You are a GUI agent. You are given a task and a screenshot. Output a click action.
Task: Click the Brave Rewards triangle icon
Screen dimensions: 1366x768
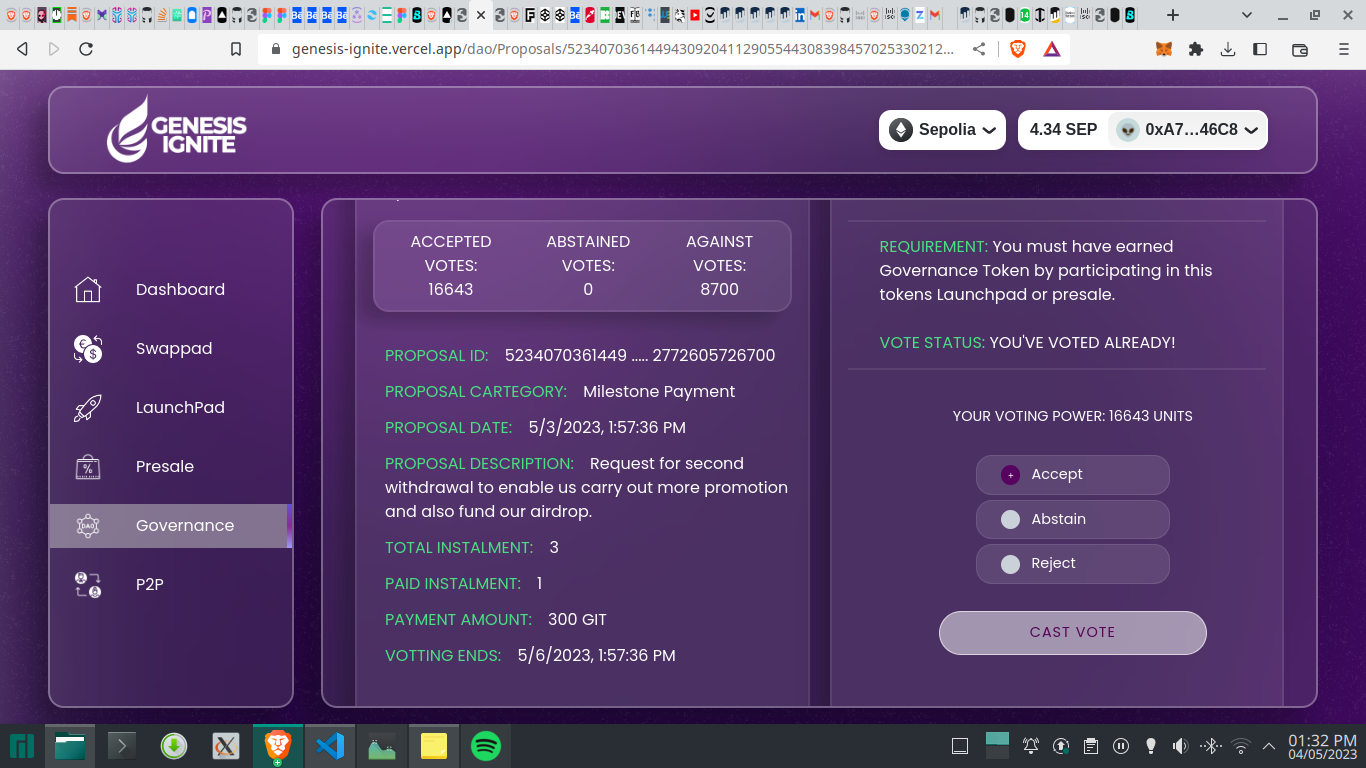[1052, 49]
